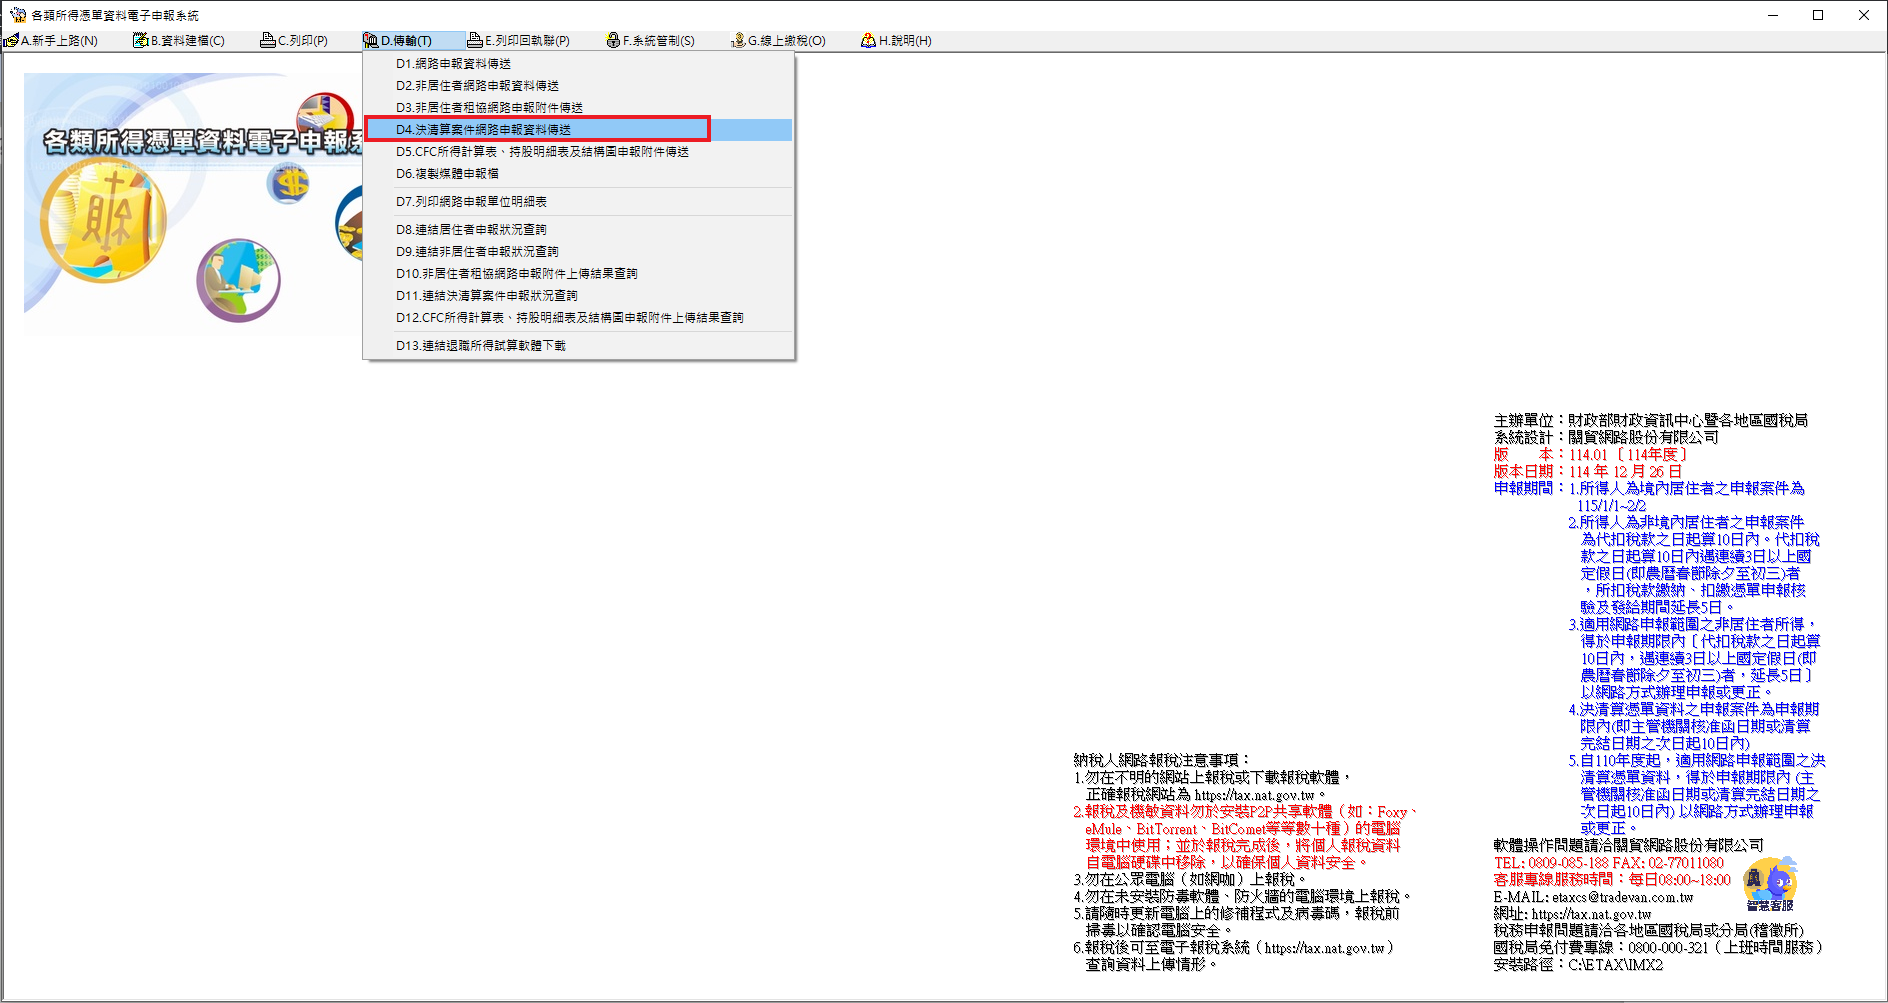Viewport: 1888px width, 1003px height.
Task: Select D2.非居住者網路申報資料傳送
Action: (477, 86)
